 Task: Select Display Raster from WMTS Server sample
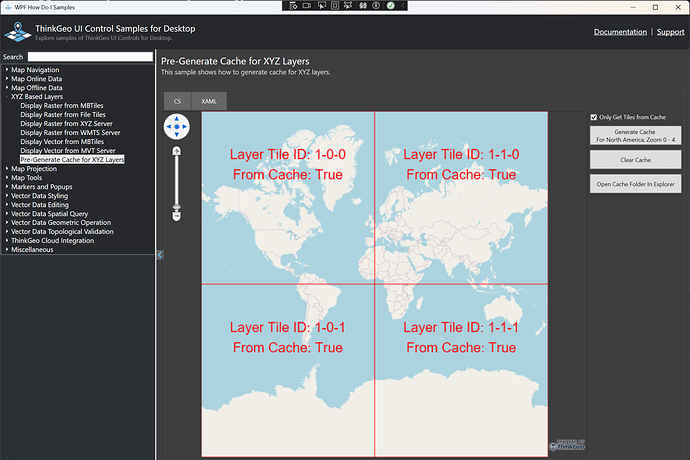[70, 132]
